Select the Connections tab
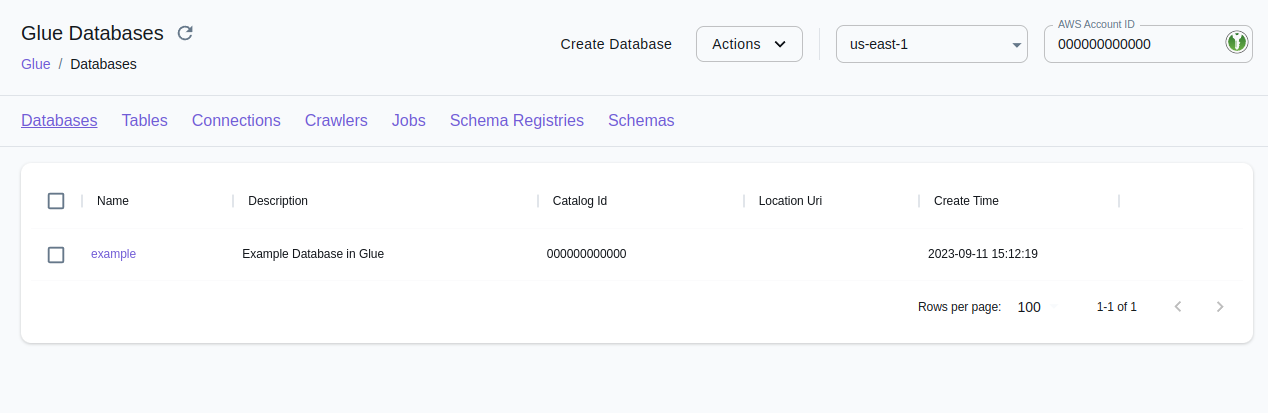 pos(236,121)
